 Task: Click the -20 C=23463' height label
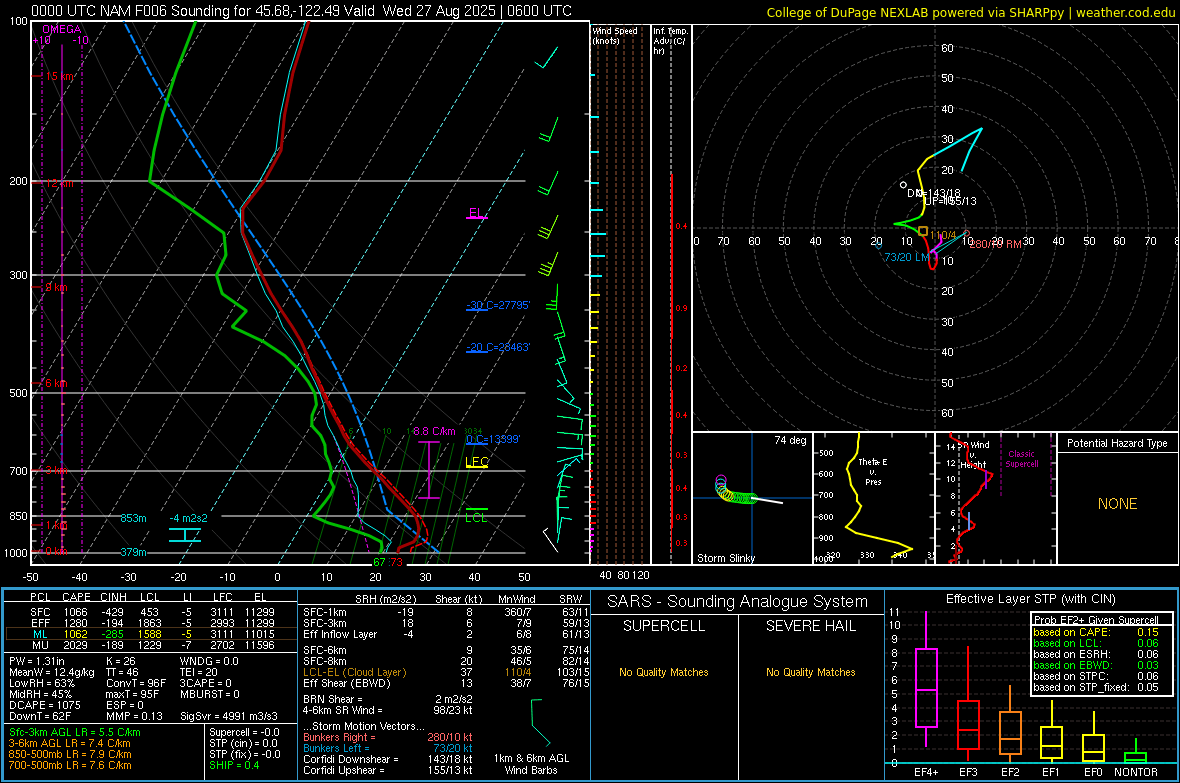(498, 347)
